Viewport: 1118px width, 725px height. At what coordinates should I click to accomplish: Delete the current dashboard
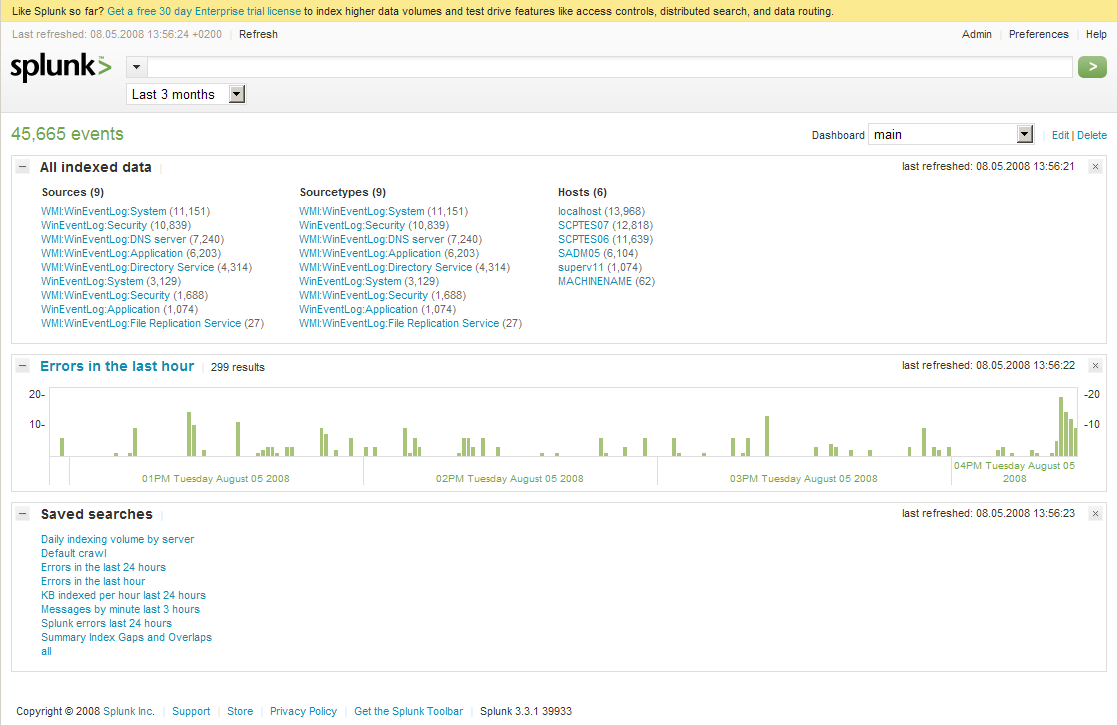click(x=1092, y=135)
